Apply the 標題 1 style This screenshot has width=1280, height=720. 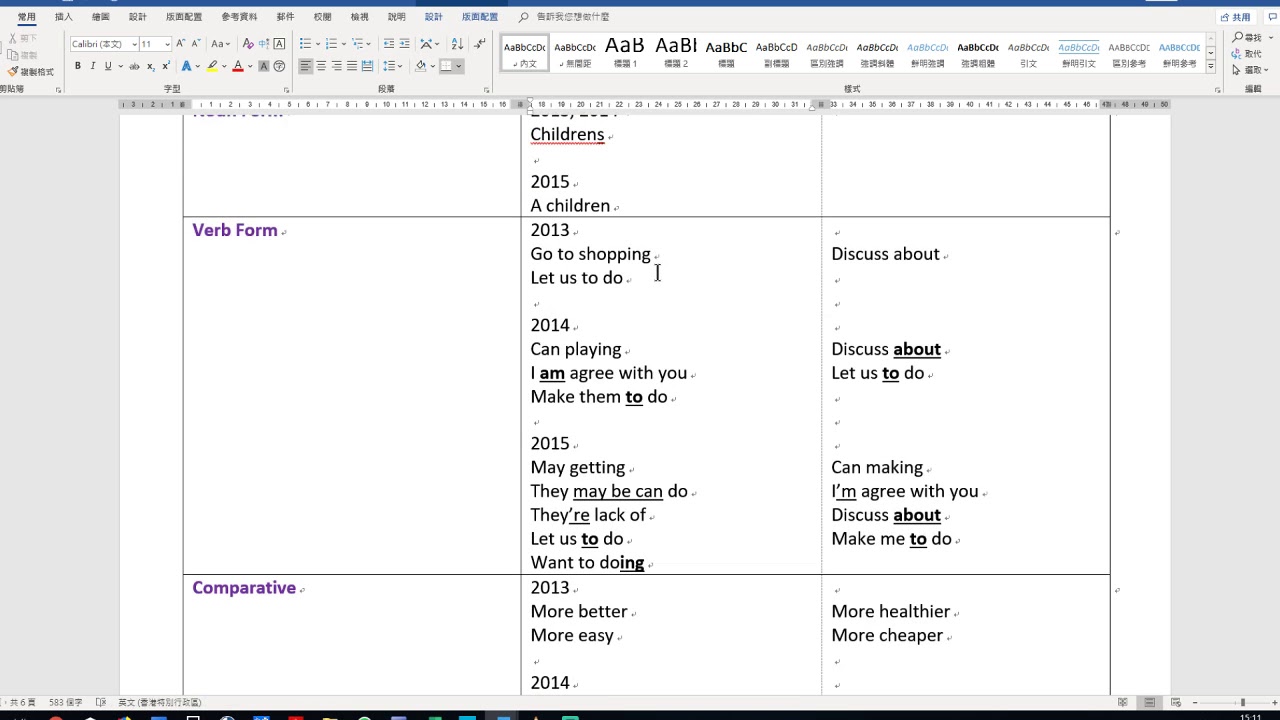tap(625, 53)
